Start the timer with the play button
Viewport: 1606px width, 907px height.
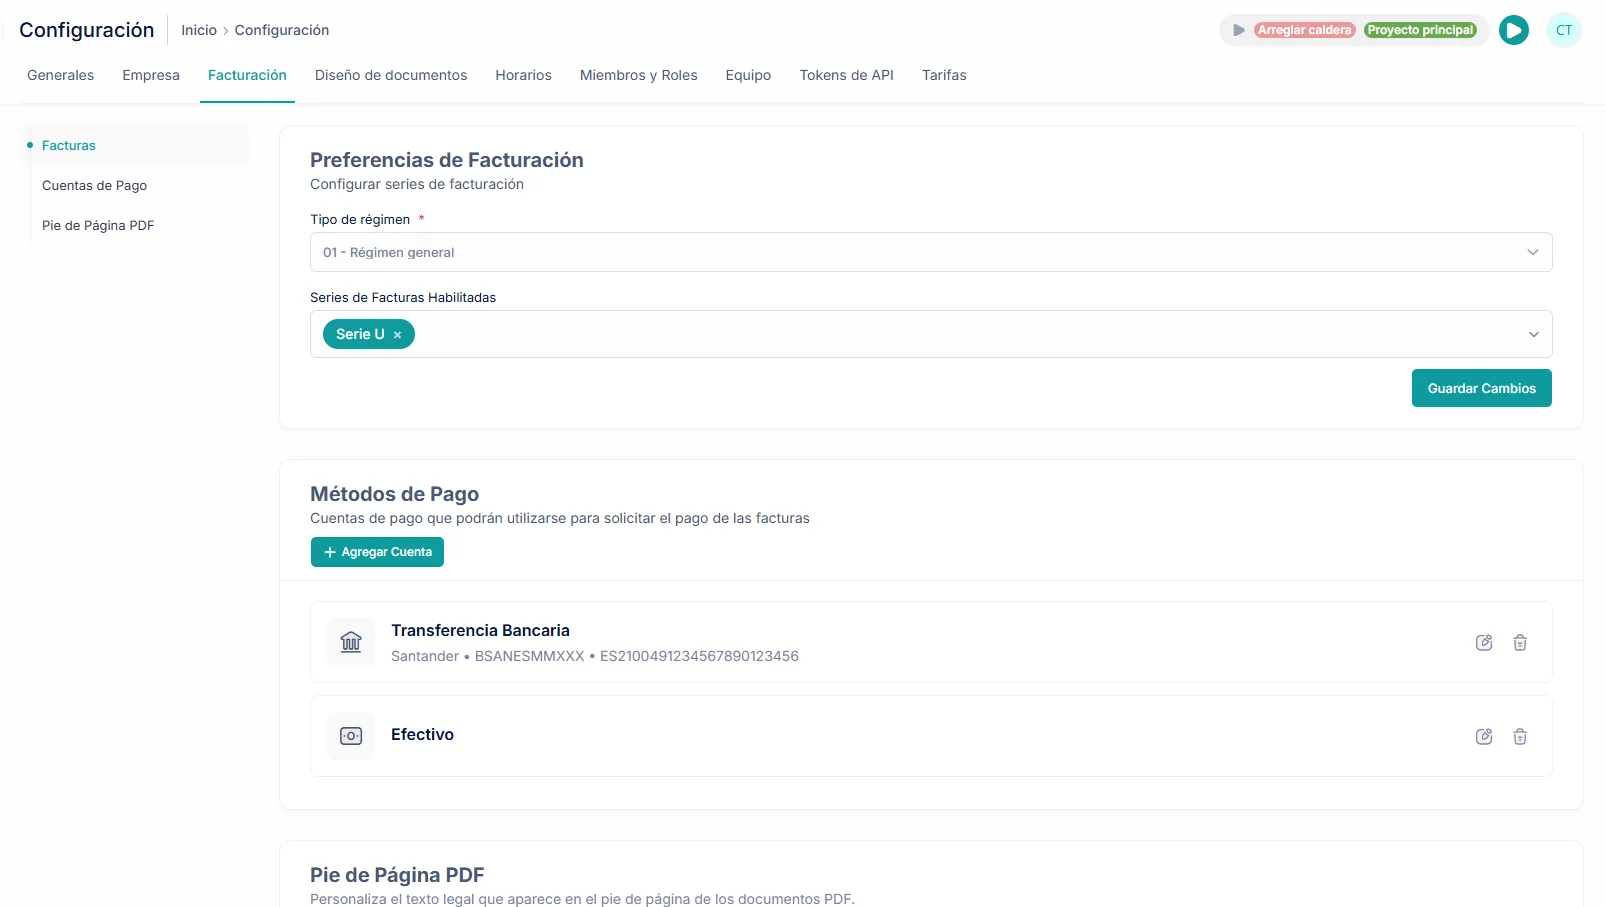(x=1514, y=30)
